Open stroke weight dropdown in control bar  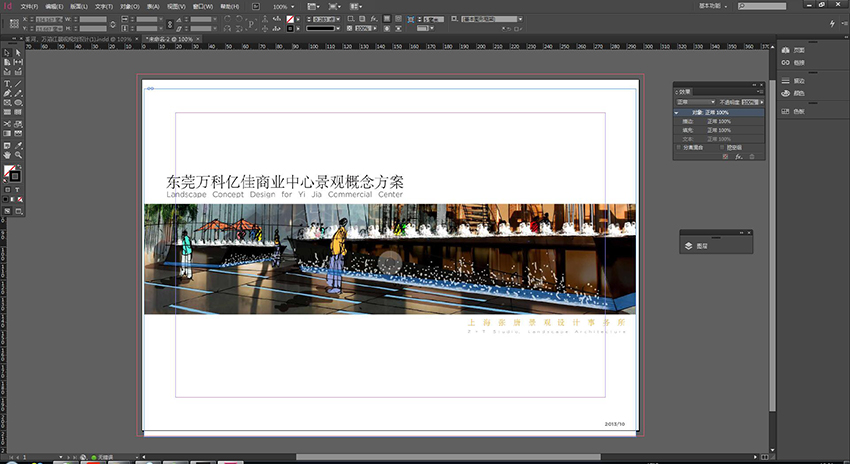click(338, 20)
